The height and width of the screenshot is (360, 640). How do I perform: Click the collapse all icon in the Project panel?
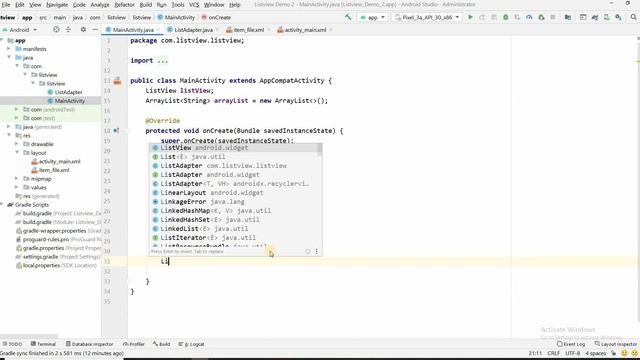[x=68, y=29]
